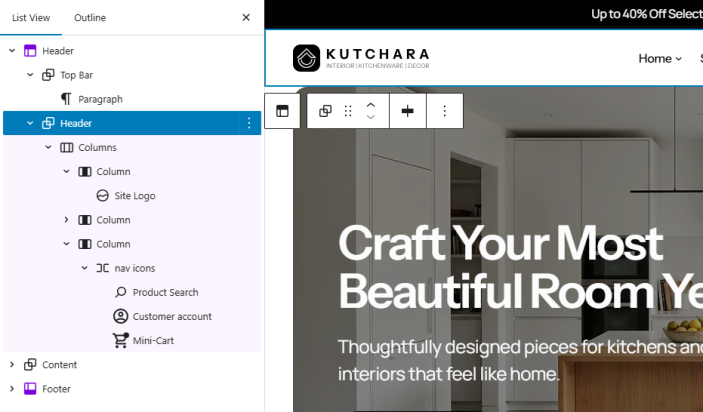Image resolution: width=703 pixels, height=412 pixels.
Task: Click the Paragraph pilcrow icon
Action: [66, 99]
